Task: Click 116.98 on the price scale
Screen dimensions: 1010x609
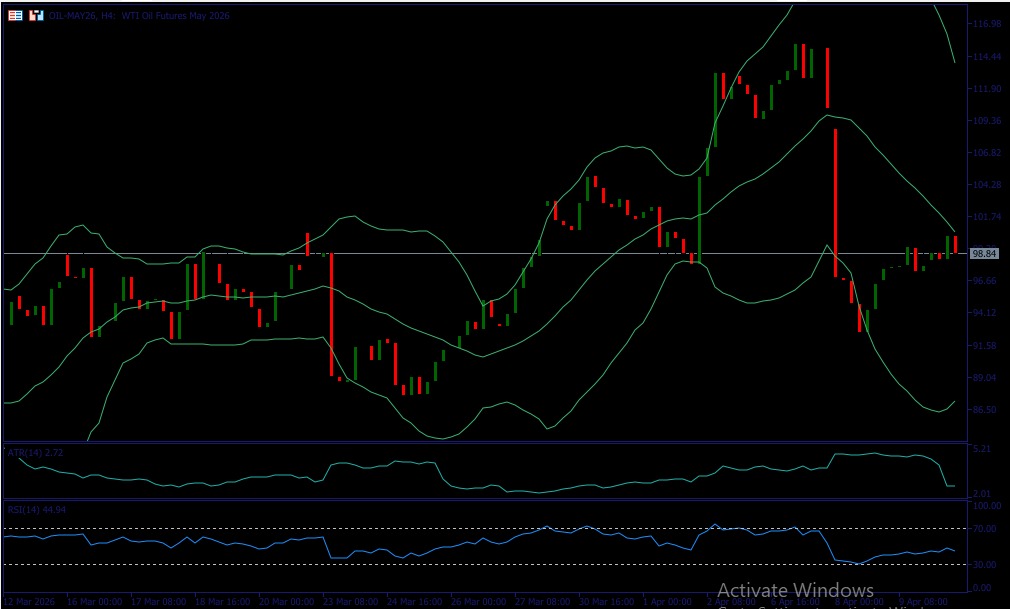Action: click(986, 23)
